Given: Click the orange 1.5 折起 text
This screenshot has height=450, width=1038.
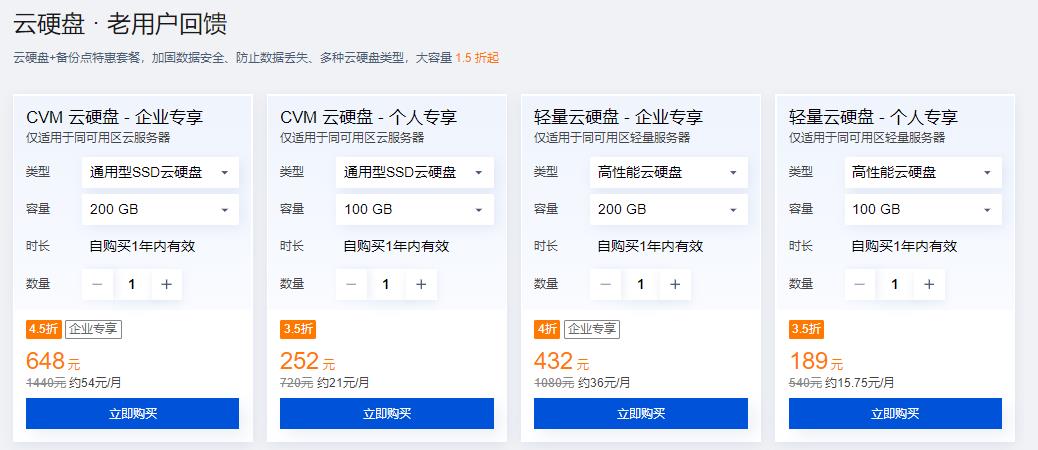Looking at the screenshot, I should point(477,58).
